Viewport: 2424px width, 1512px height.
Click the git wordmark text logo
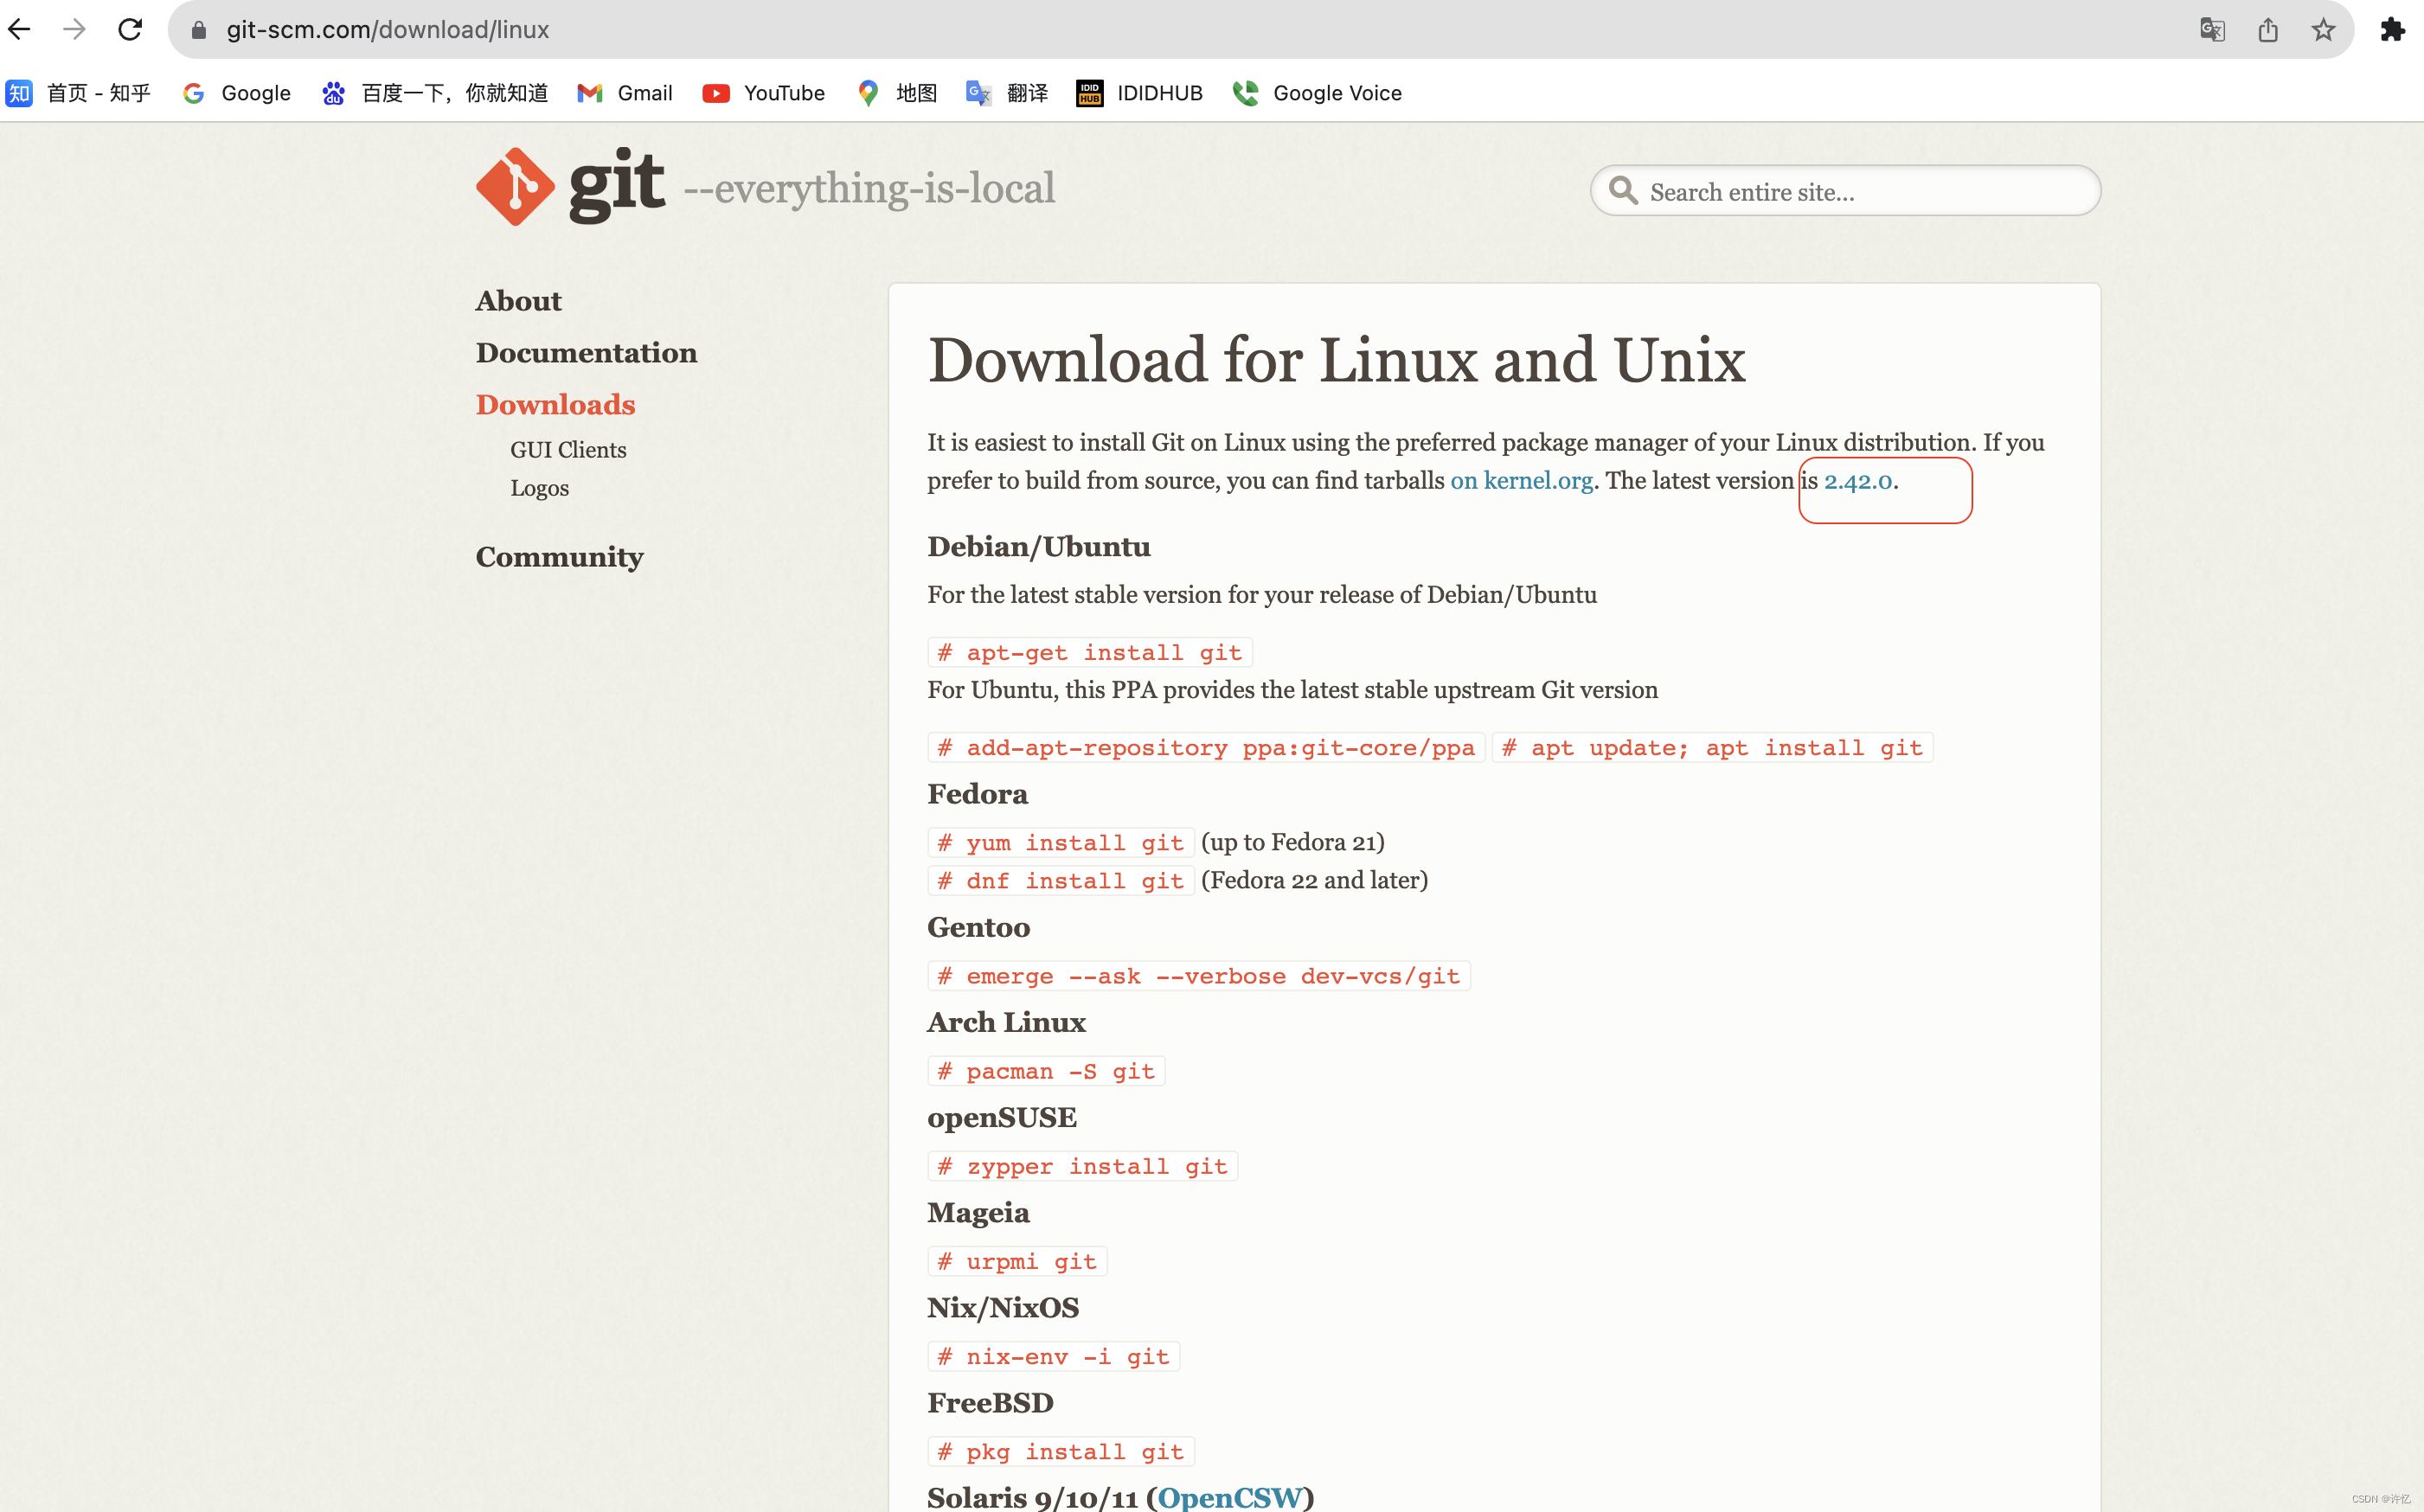click(x=617, y=186)
